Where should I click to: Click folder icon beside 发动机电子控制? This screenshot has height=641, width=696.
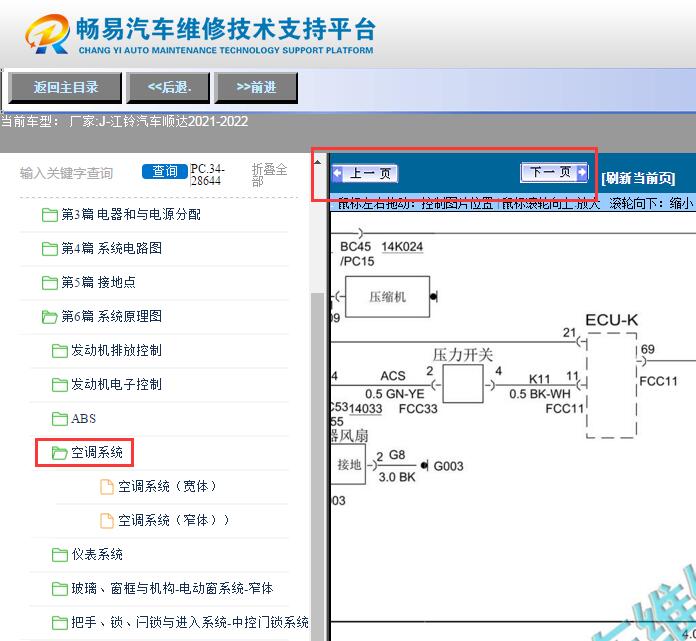pos(59,385)
